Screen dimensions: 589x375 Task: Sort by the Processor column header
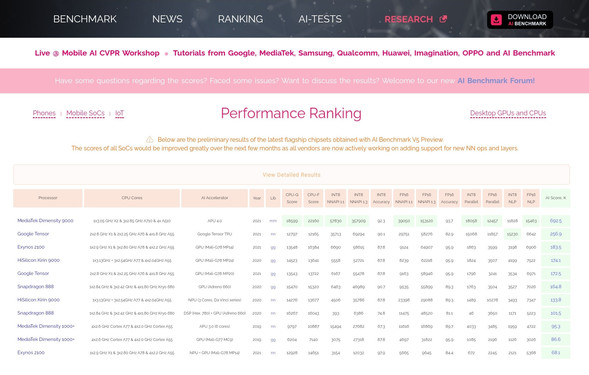(48, 198)
